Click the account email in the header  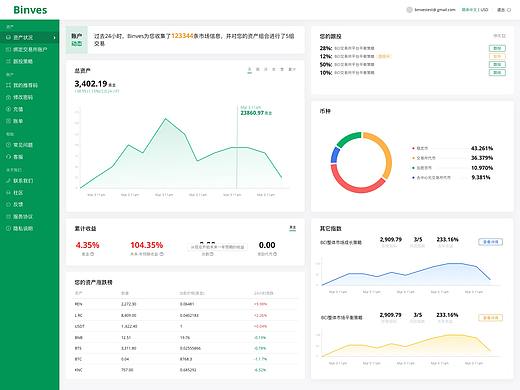(x=435, y=10)
